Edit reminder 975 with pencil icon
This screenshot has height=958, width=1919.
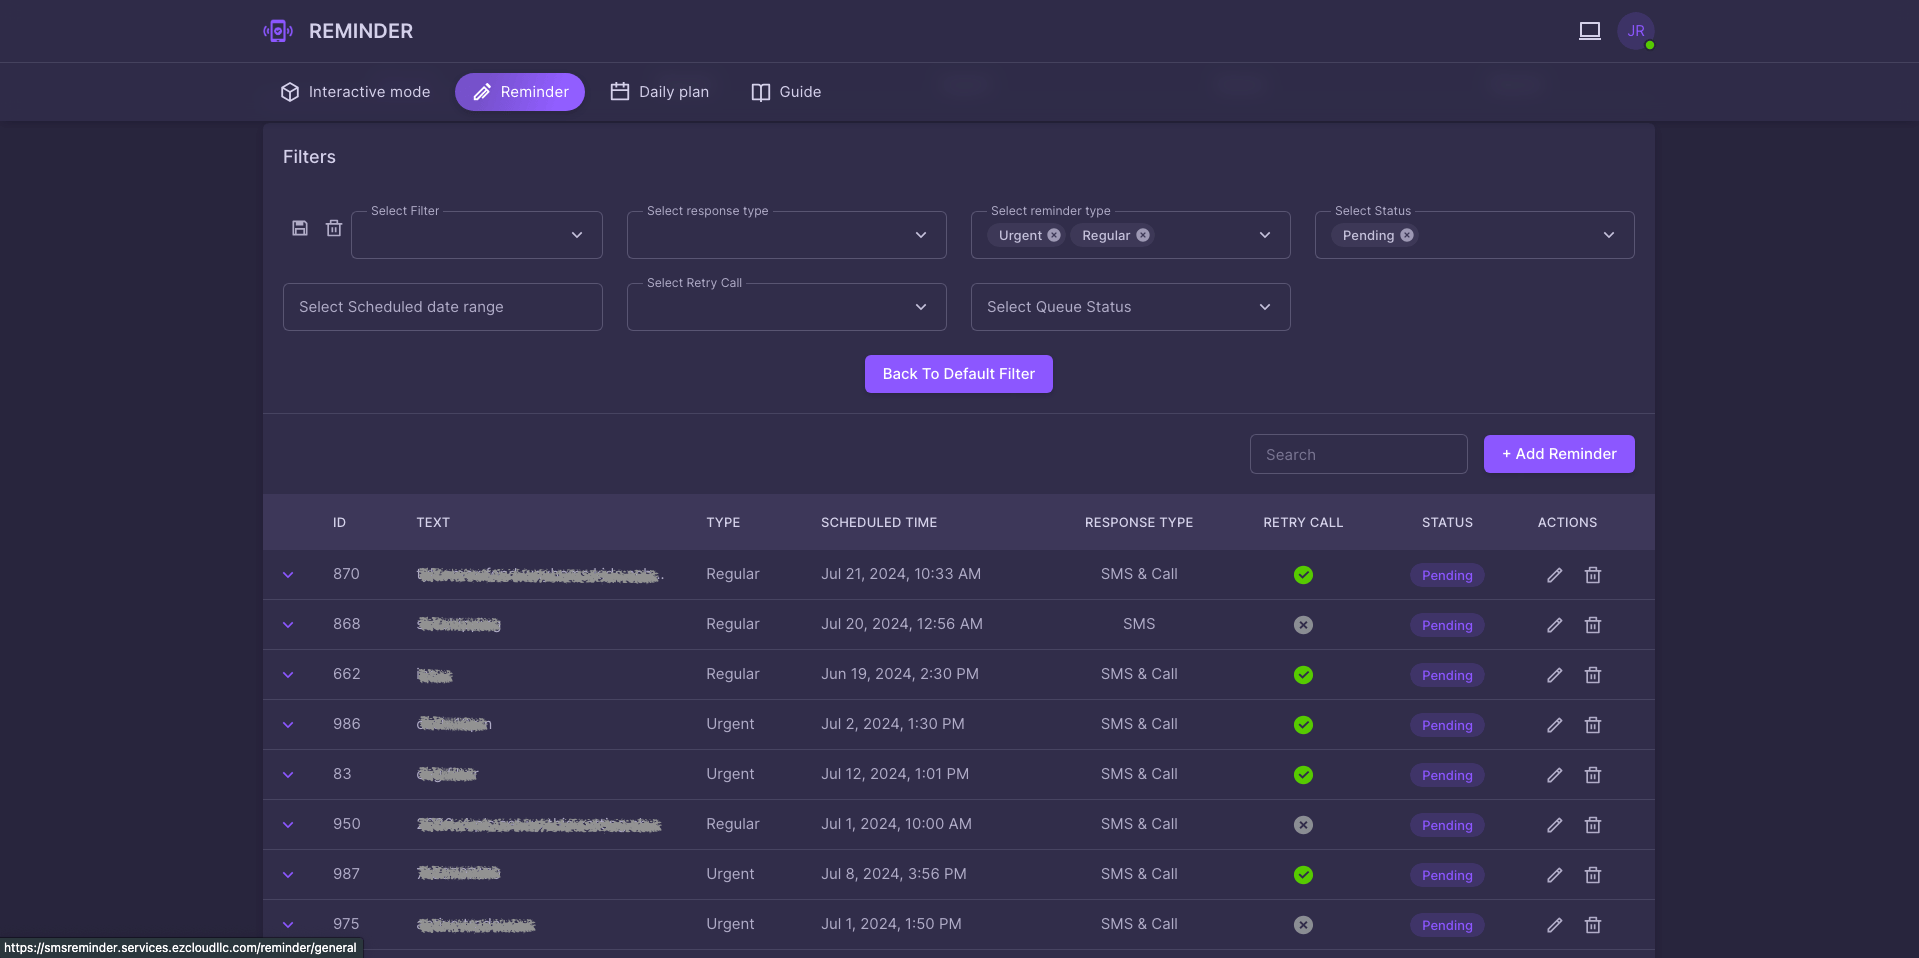coord(1554,925)
